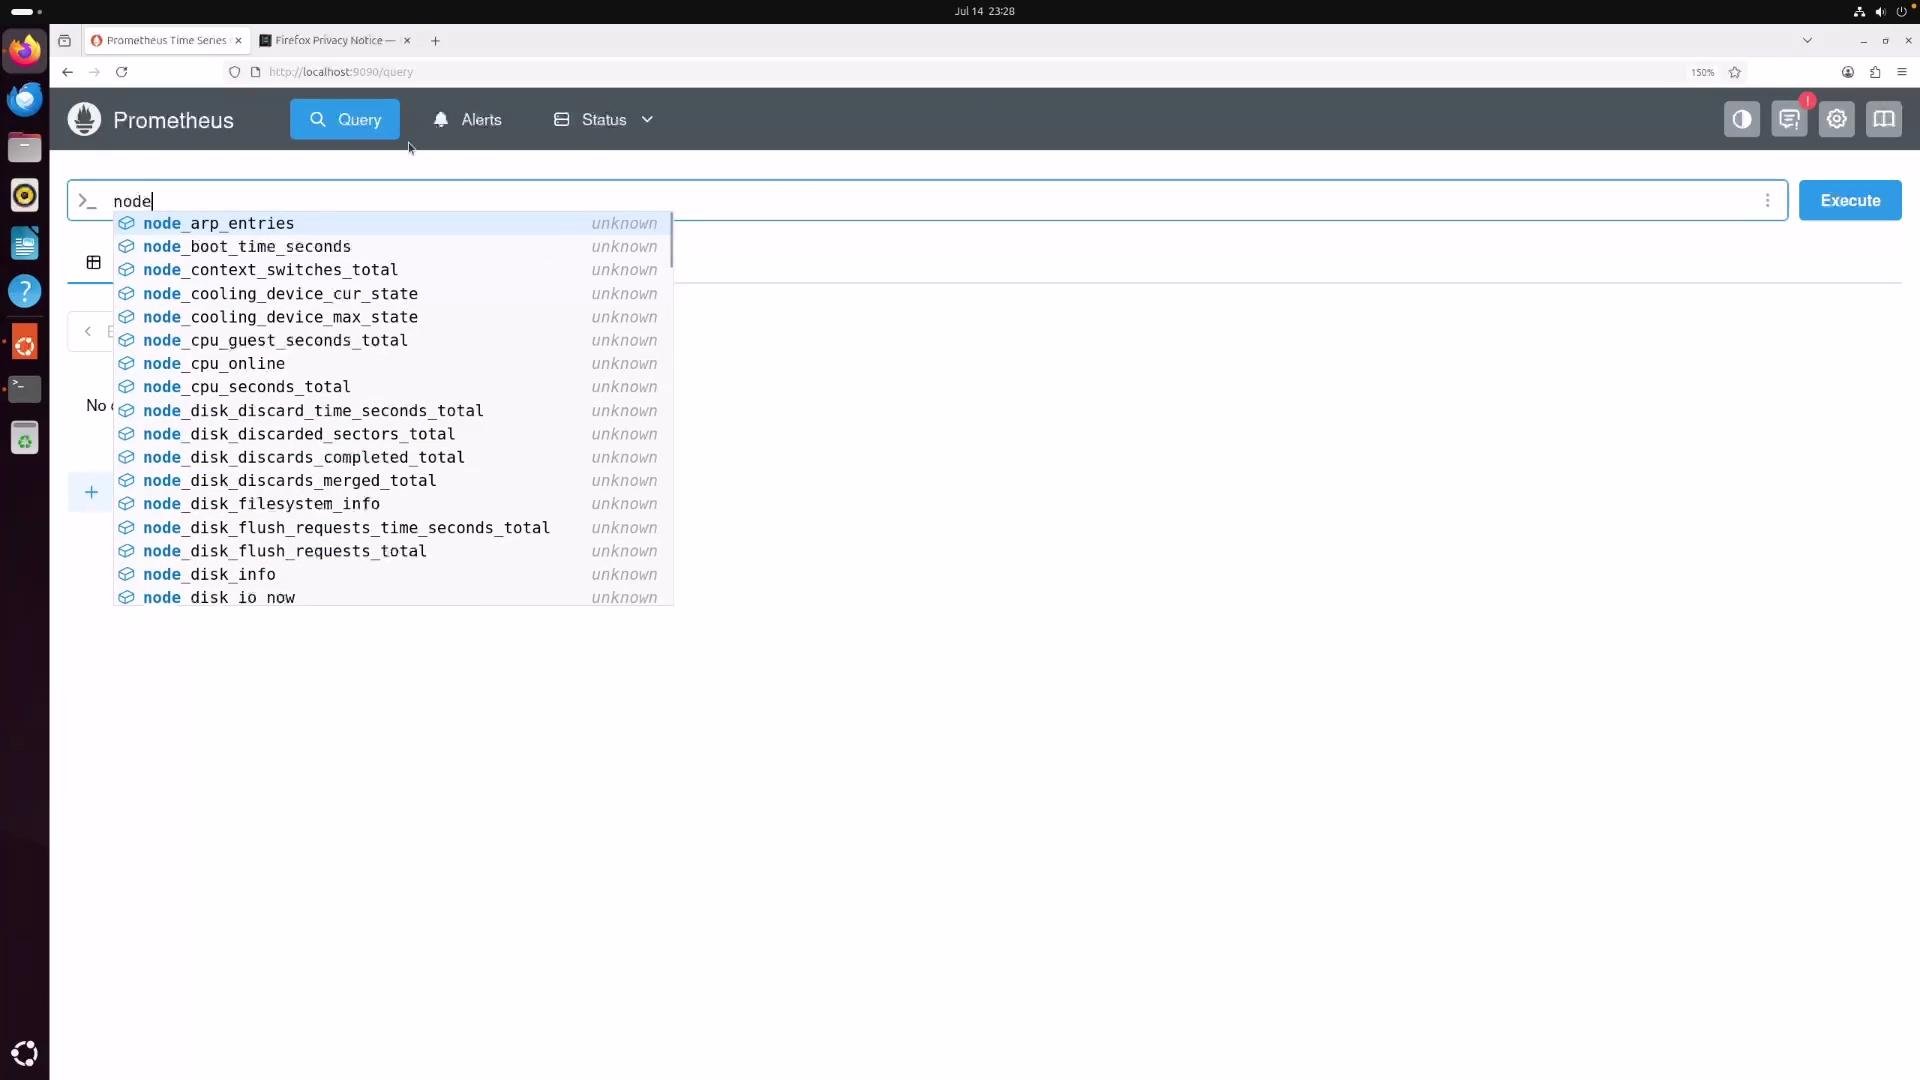The image size is (1920, 1080).
Task: Open Terminal from the dock
Action: 25,388
